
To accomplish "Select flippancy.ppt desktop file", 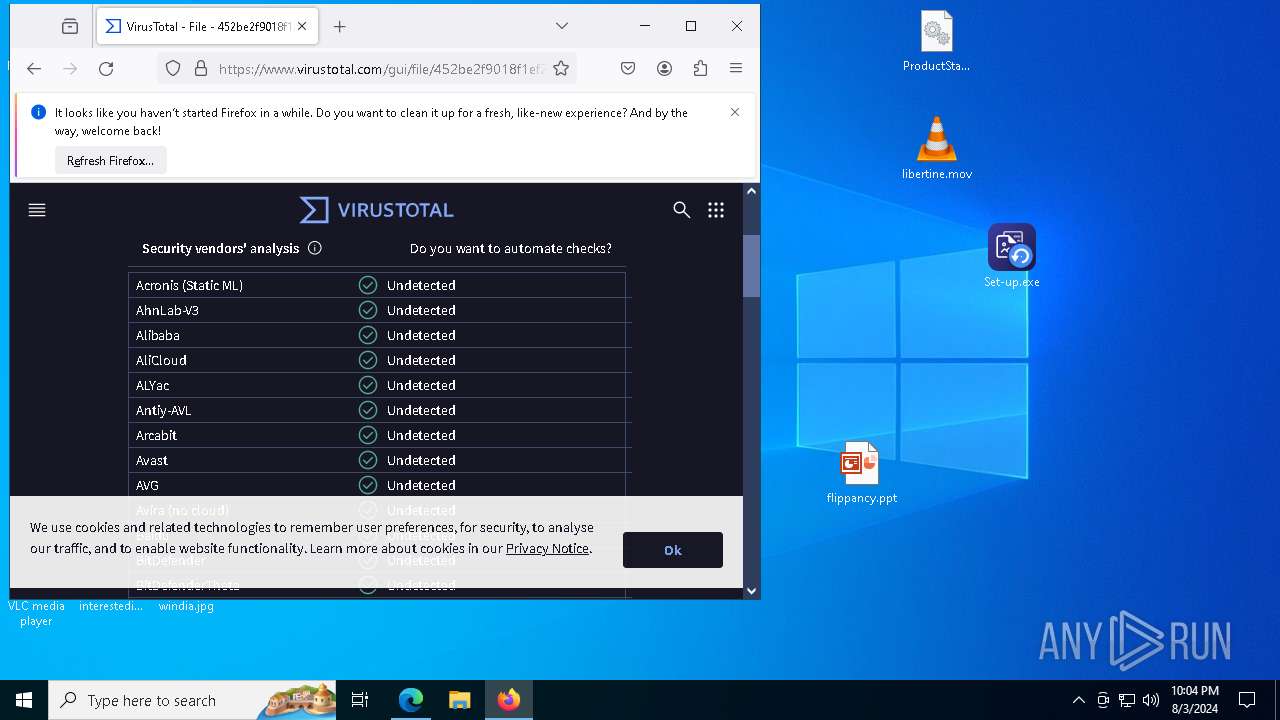I will click(x=862, y=473).
